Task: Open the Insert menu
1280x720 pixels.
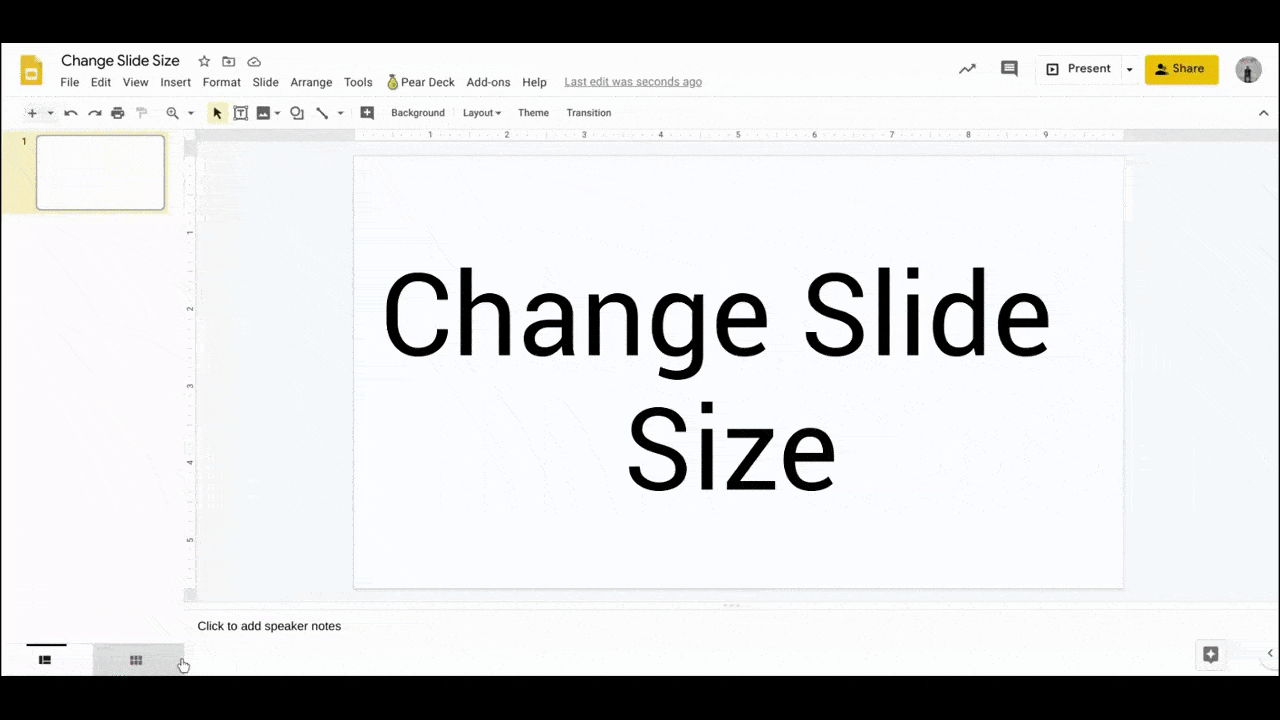Action: point(176,82)
